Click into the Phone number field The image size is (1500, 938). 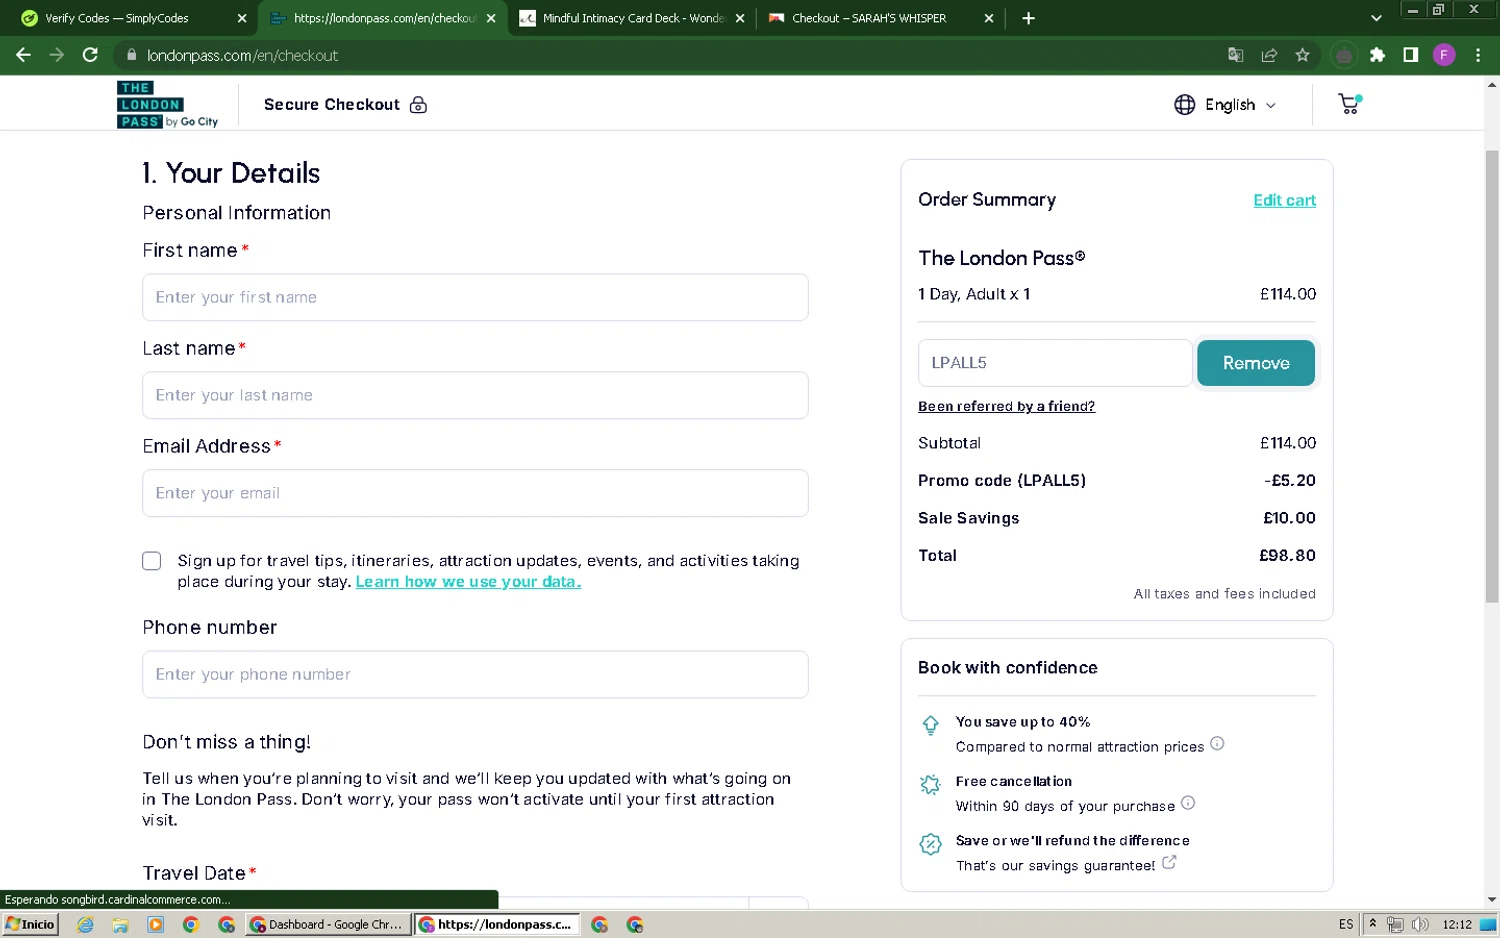click(475, 674)
